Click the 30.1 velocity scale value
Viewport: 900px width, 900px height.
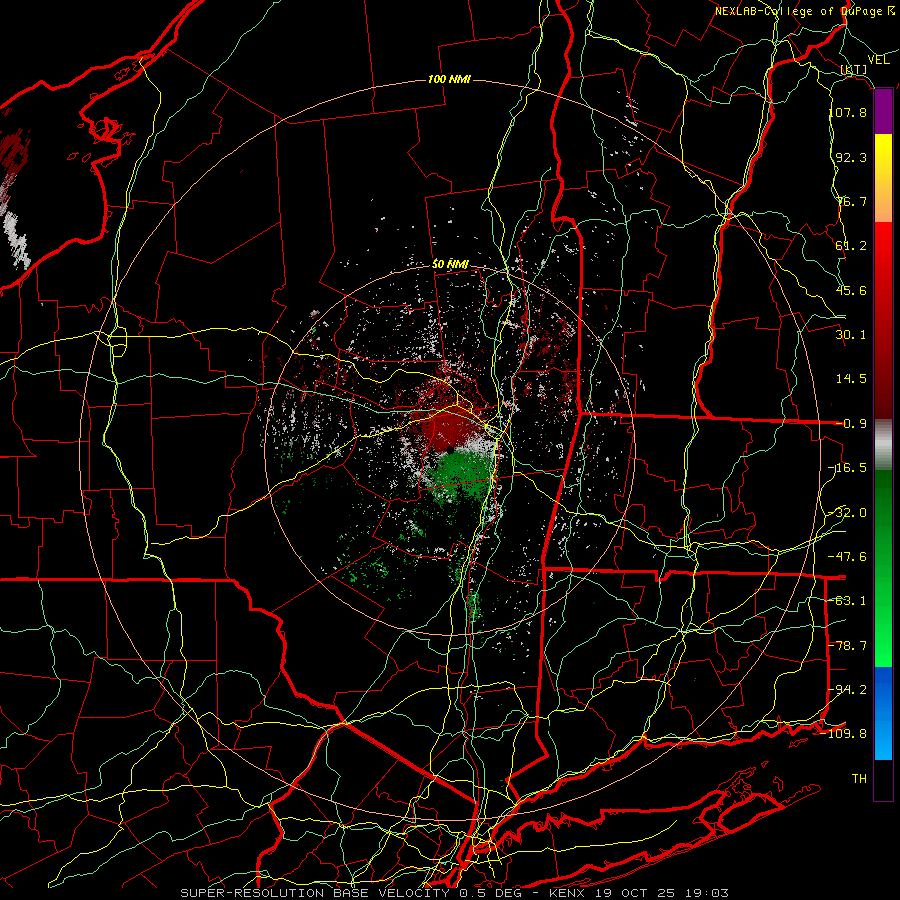click(x=851, y=335)
